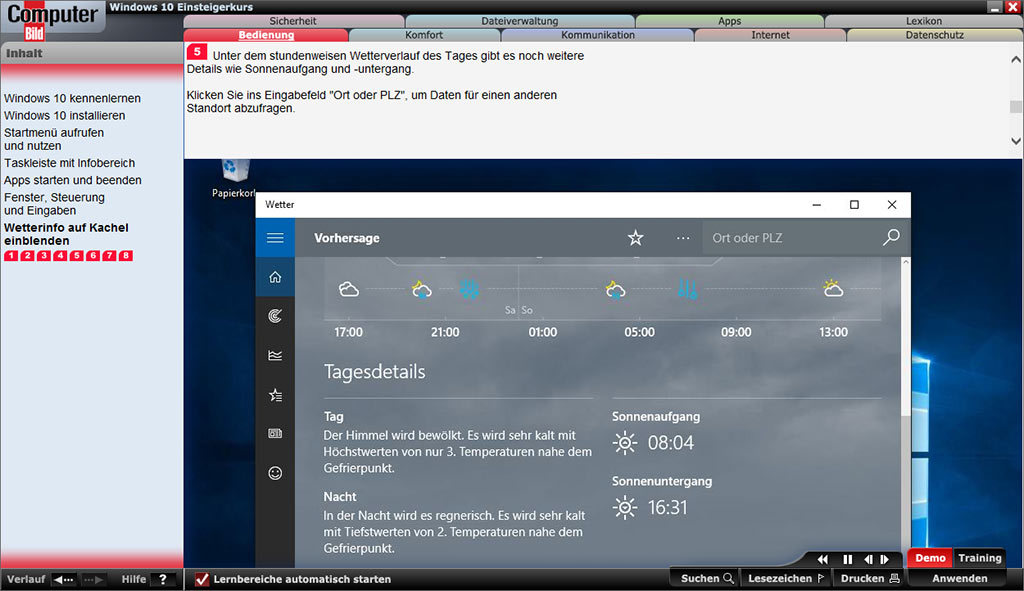1024x591 pixels.
Task: Open the Lexikon tab
Action: point(923,21)
